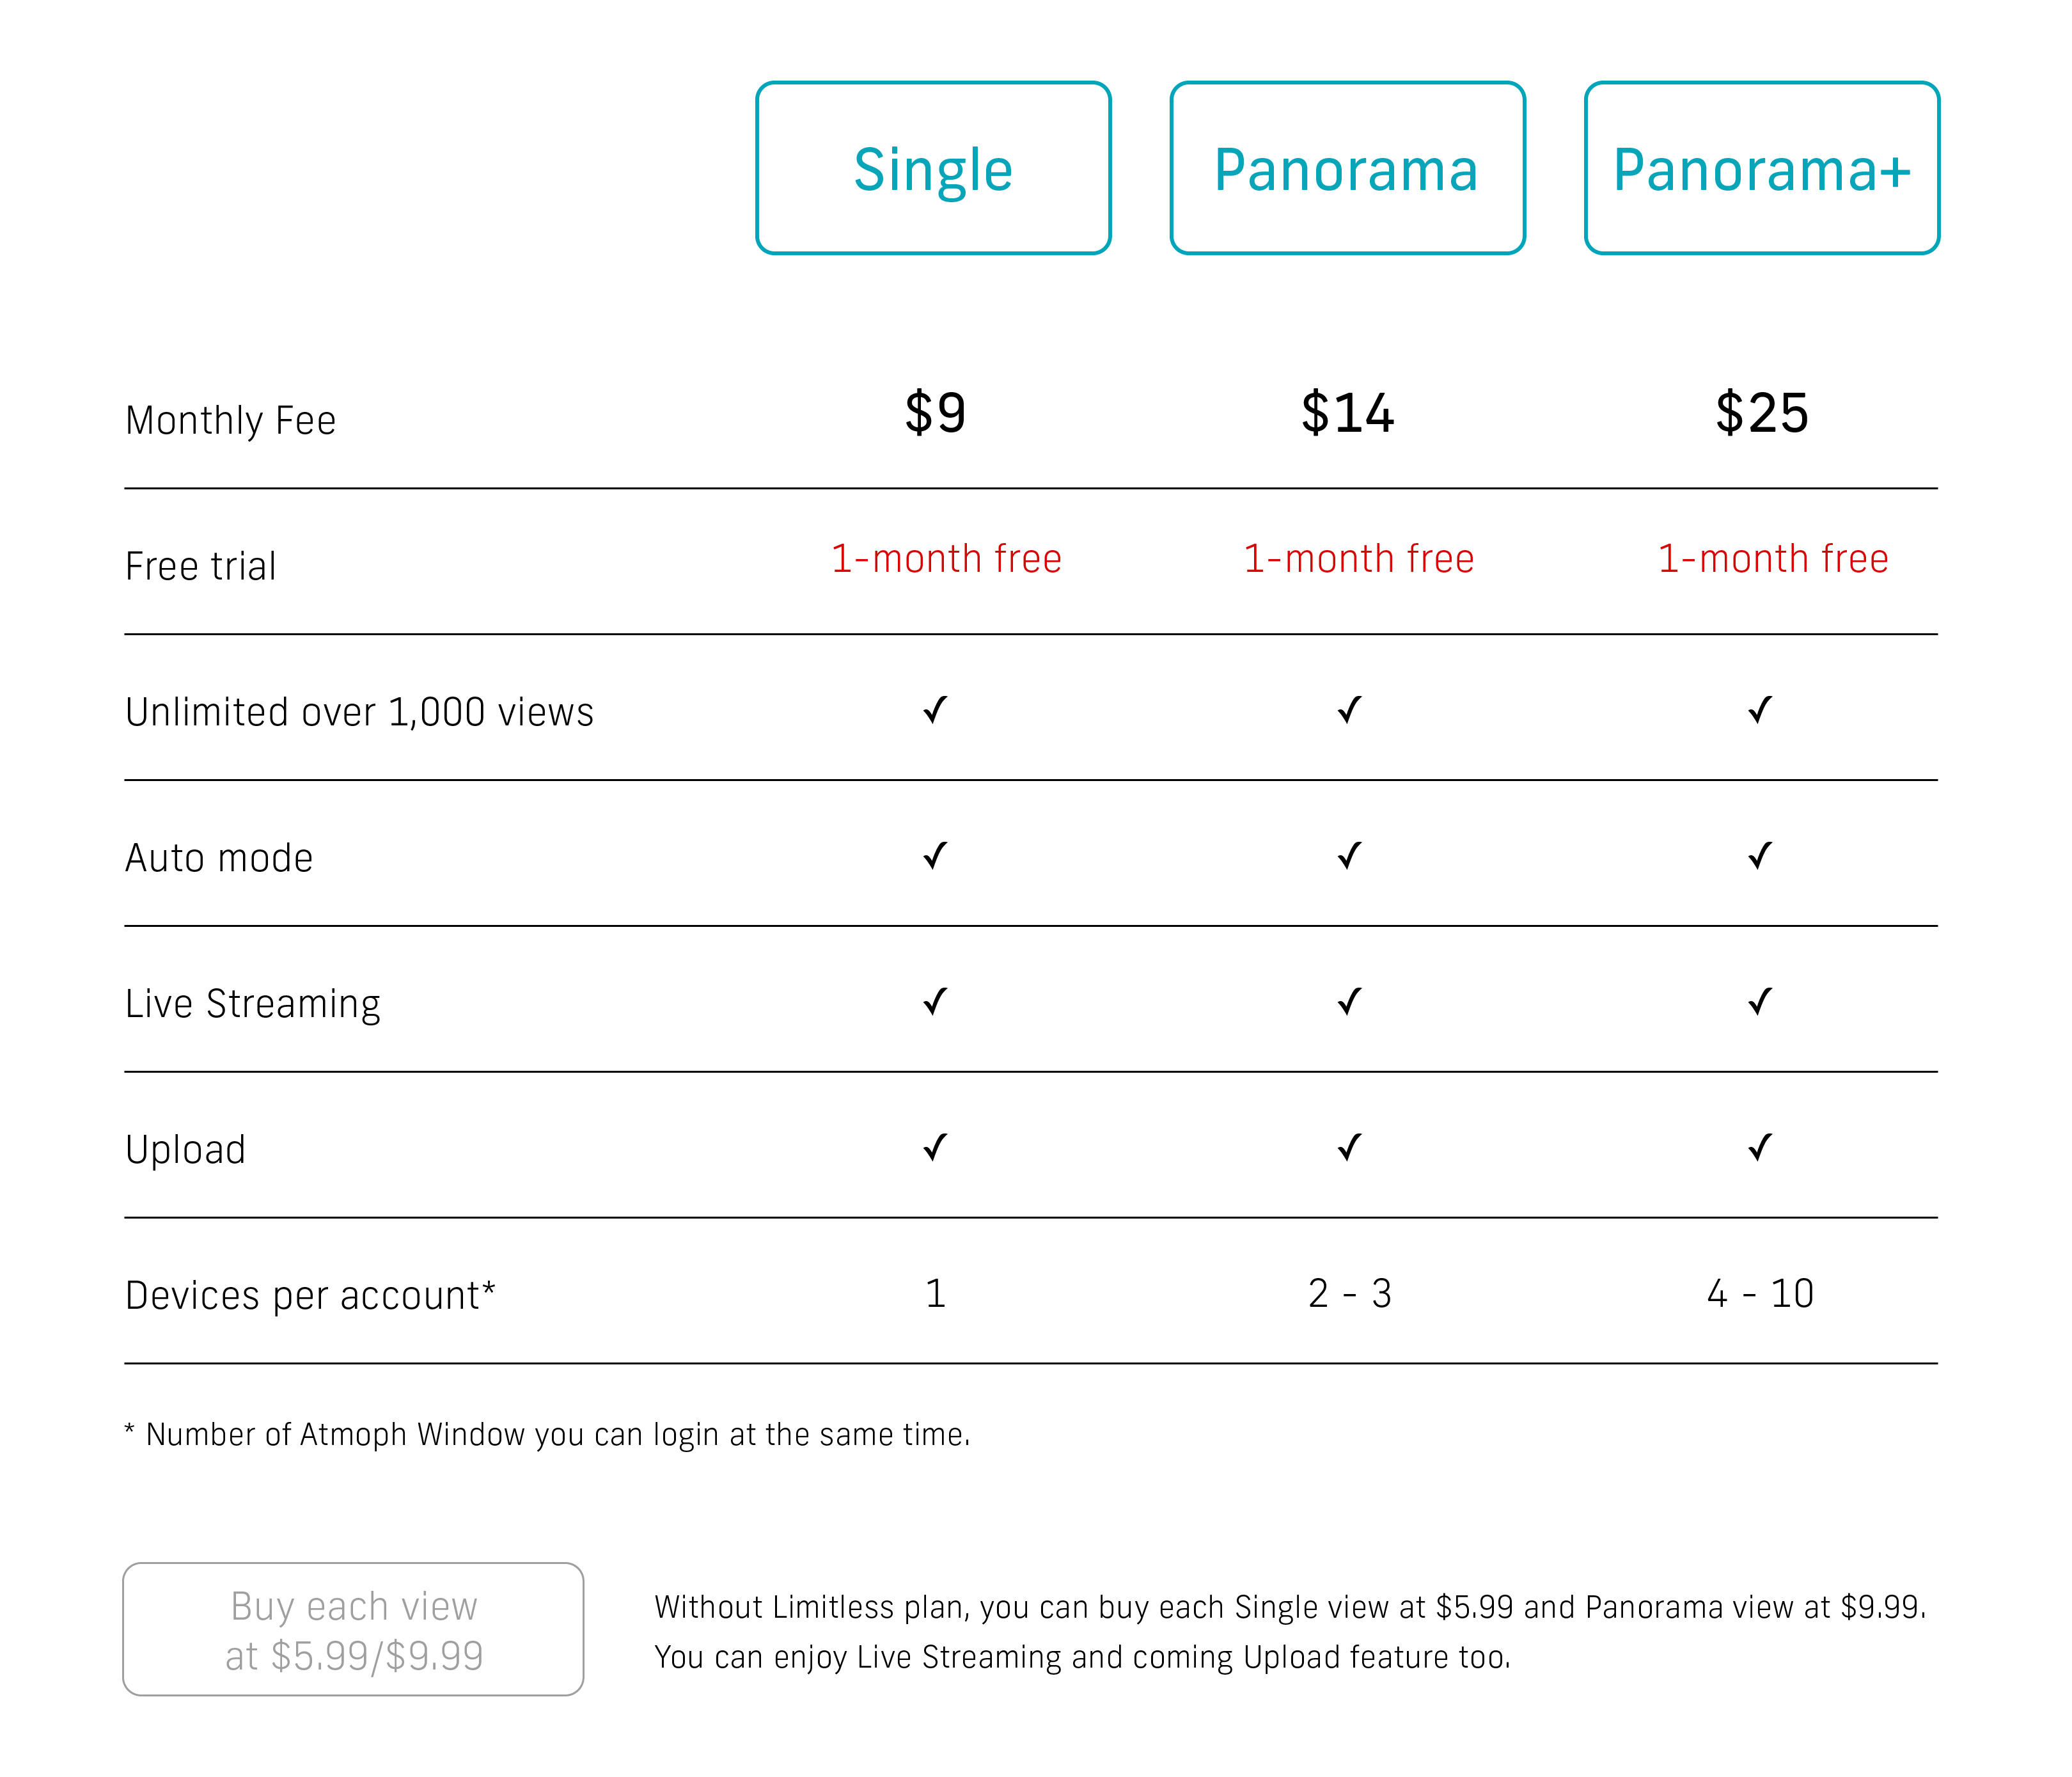Viewport: 2072px width, 1777px height.
Task: Choose the Panorama plan button
Action: (1347, 168)
